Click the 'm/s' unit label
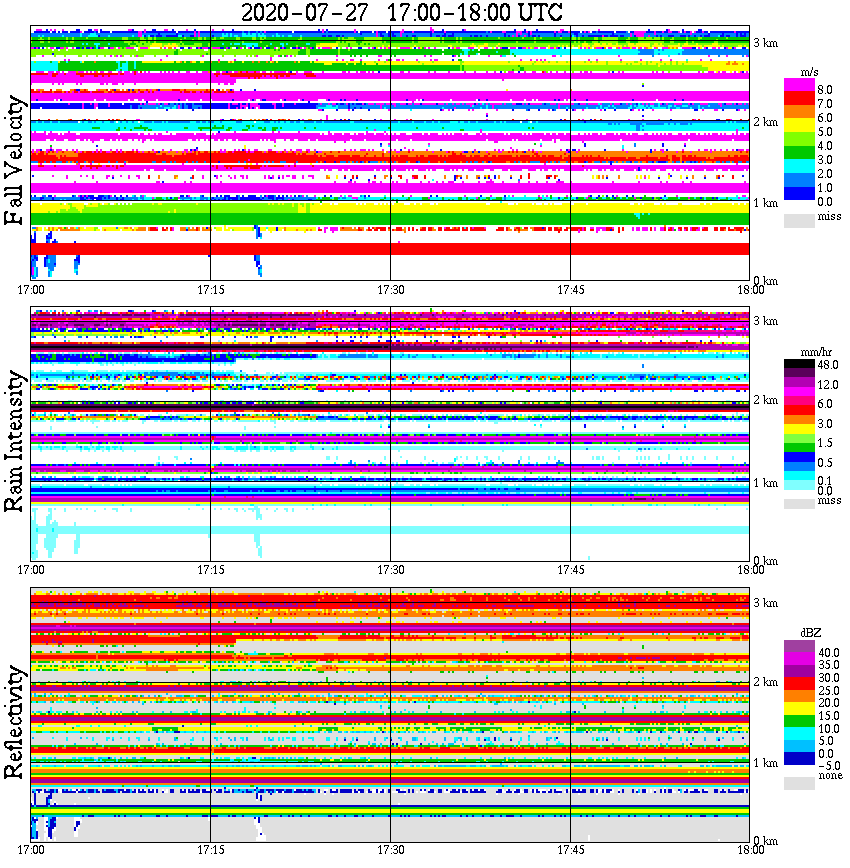Image resolution: width=850 pixels, height=868 pixels. [809, 73]
